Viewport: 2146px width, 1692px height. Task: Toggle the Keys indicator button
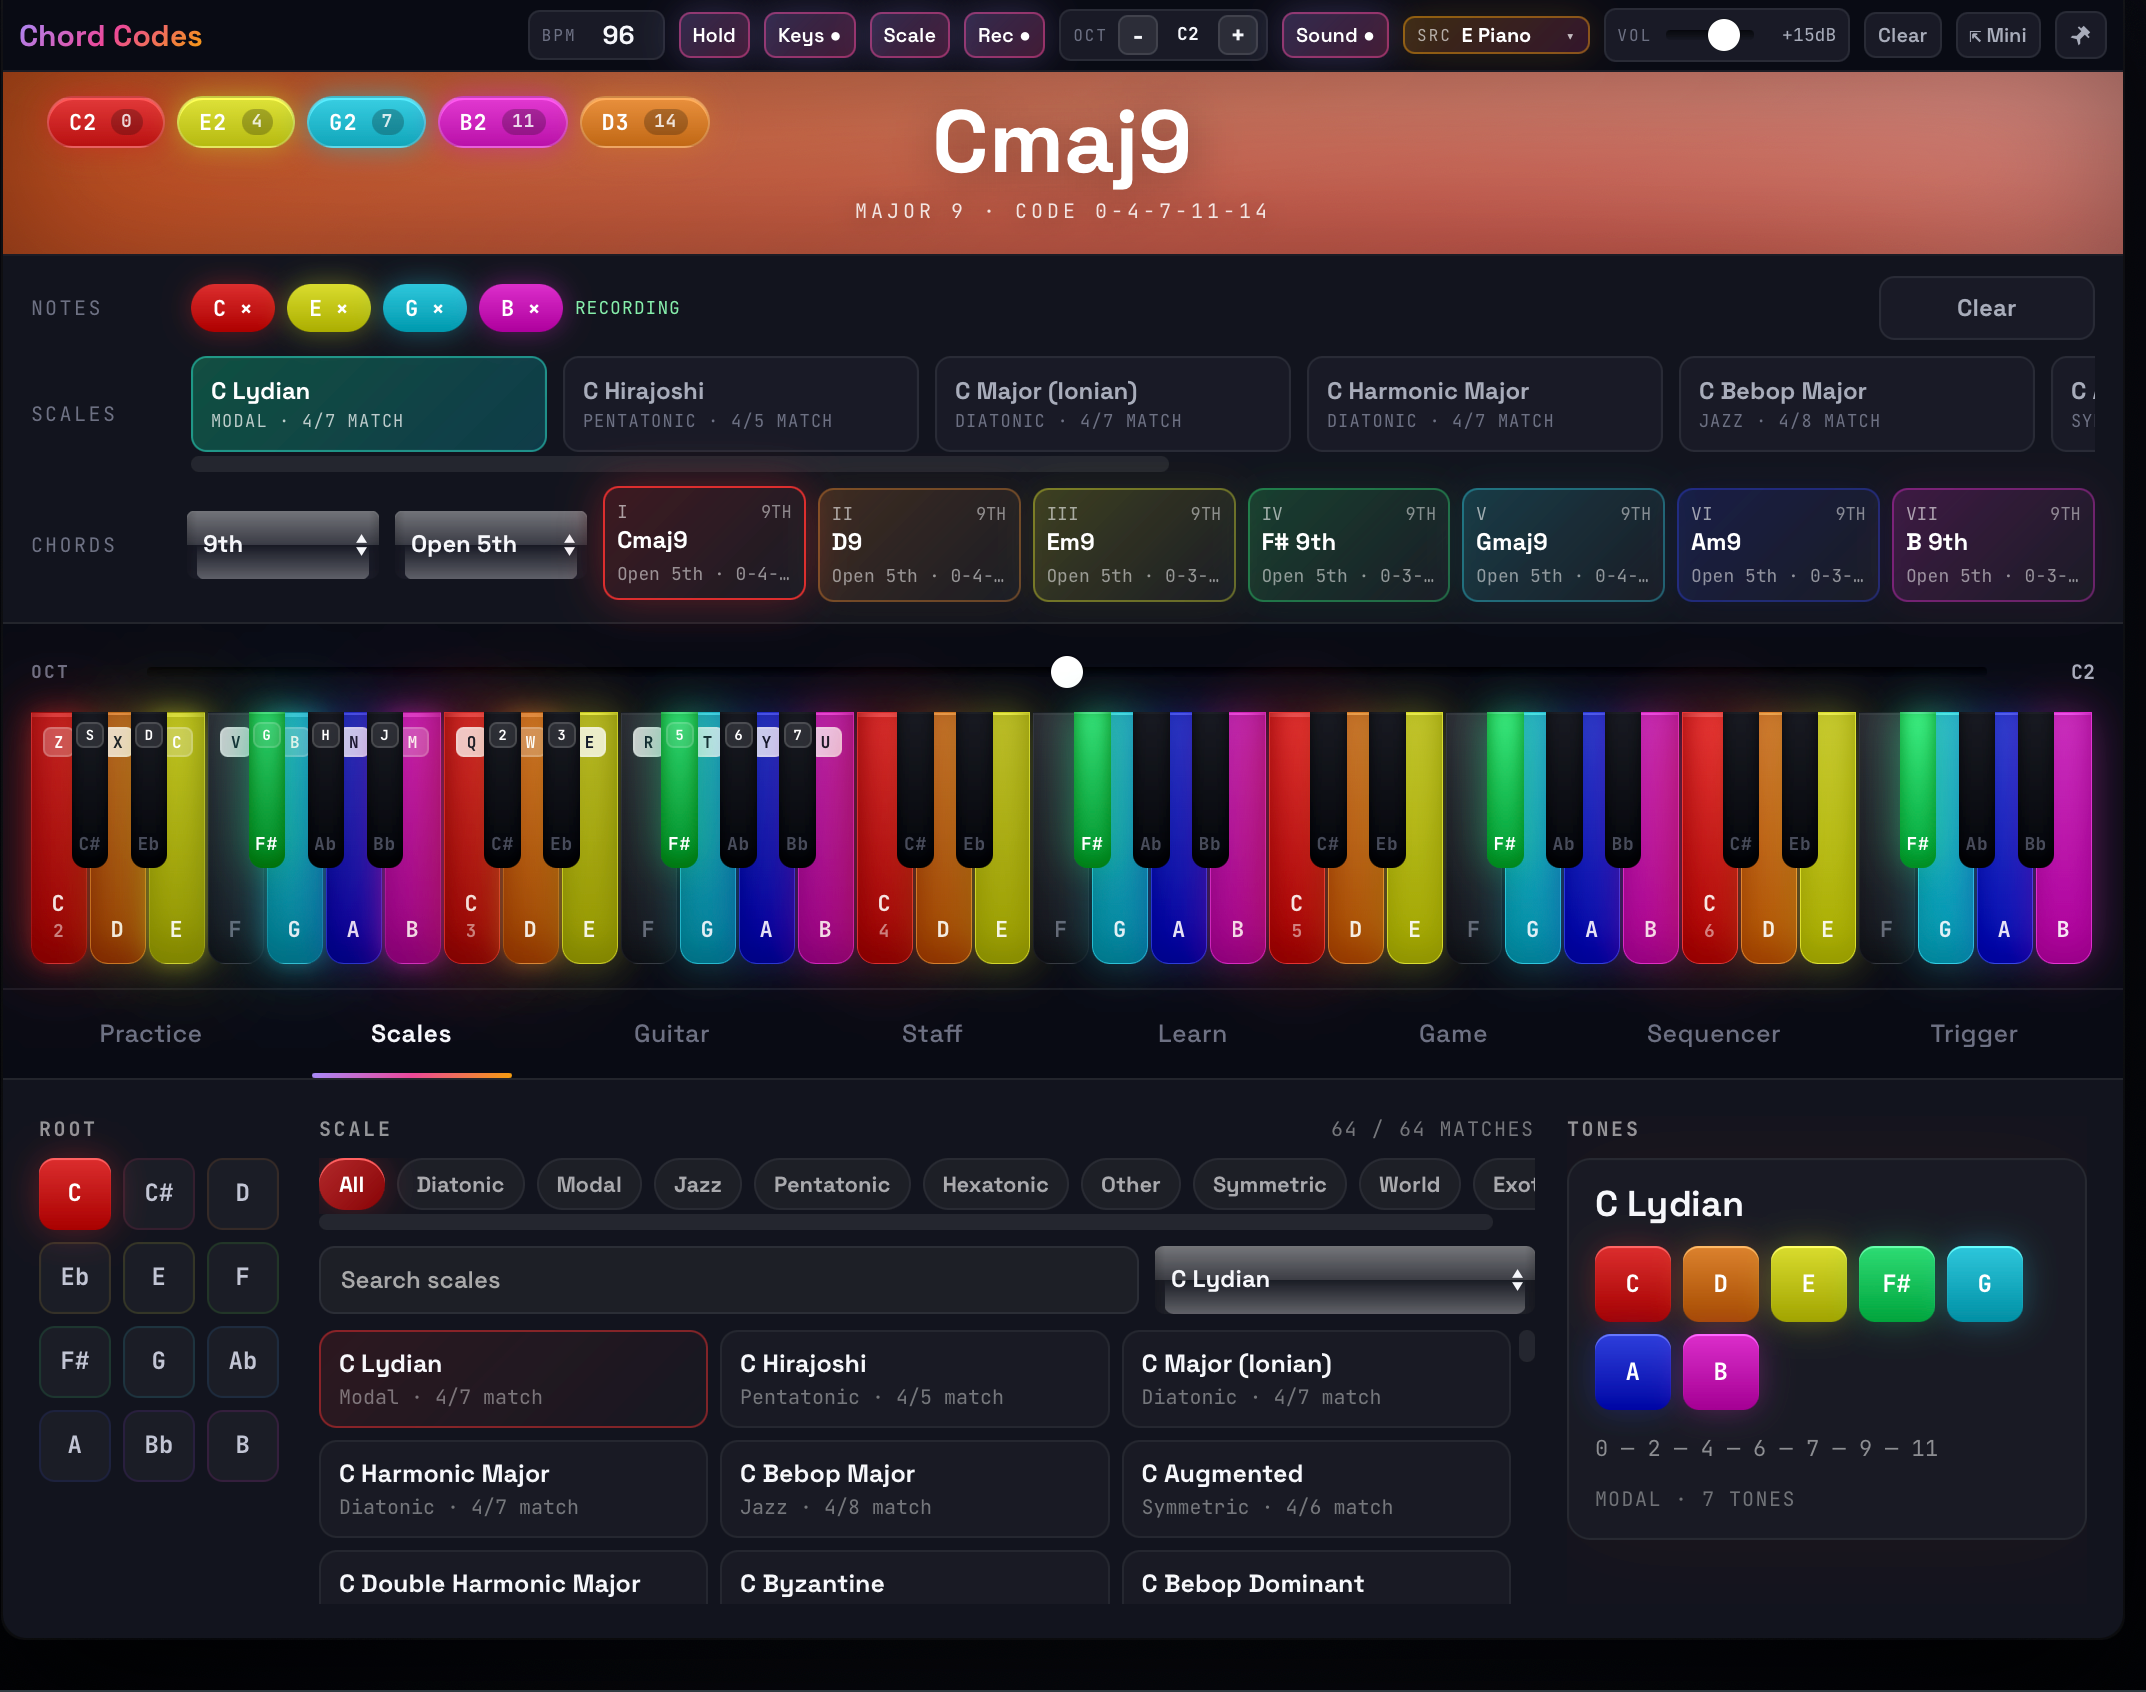(809, 35)
